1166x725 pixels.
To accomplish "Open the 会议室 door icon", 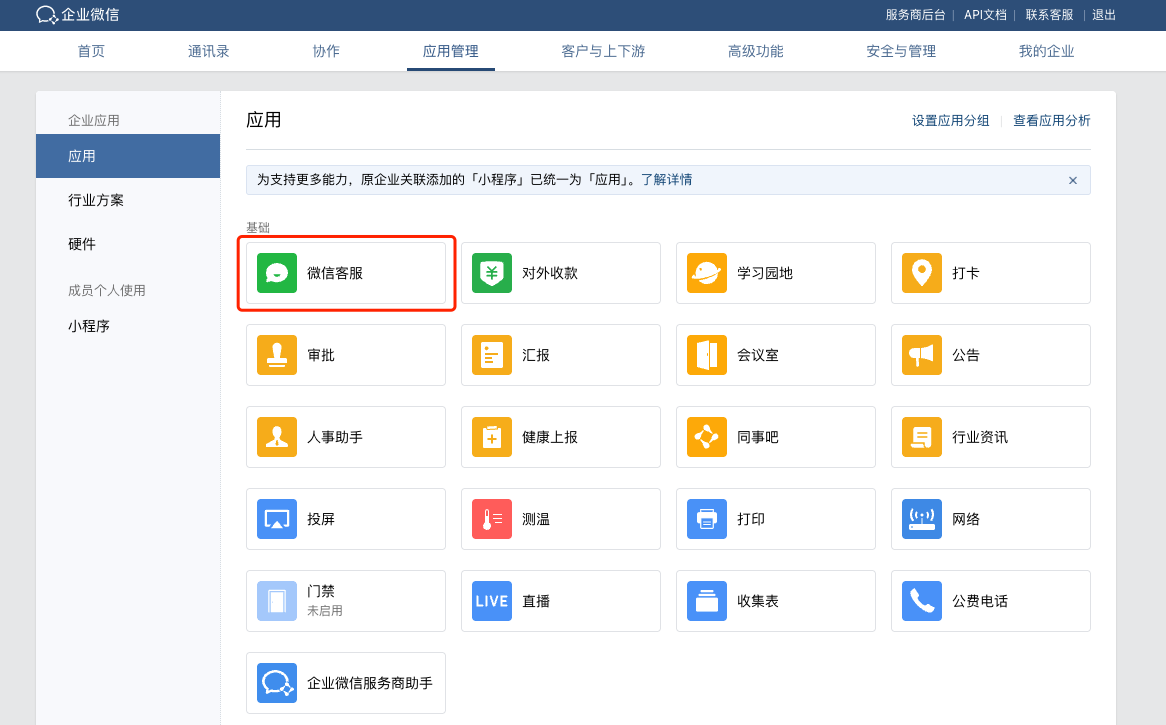I will 706,355.
